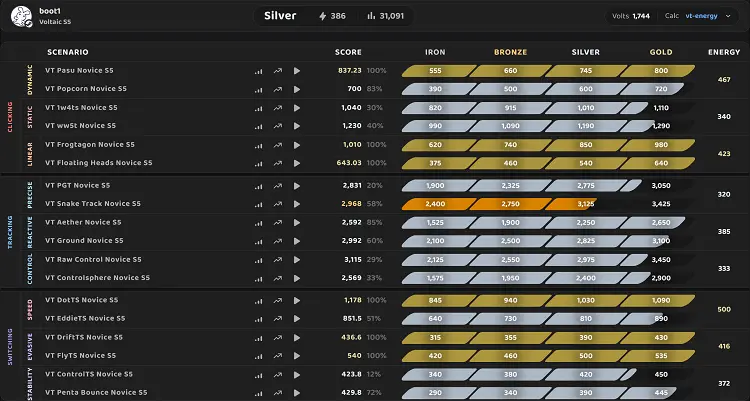
Task: Open leaderboard for VT Raw Control Novice S5
Action: pos(259,259)
